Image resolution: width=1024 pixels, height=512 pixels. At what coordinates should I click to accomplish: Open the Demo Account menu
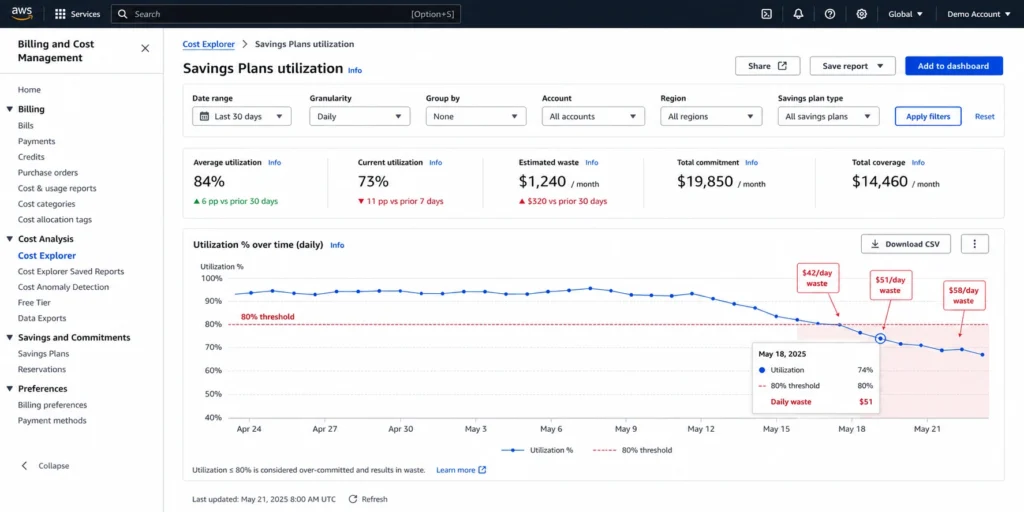click(x=978, y=14)
